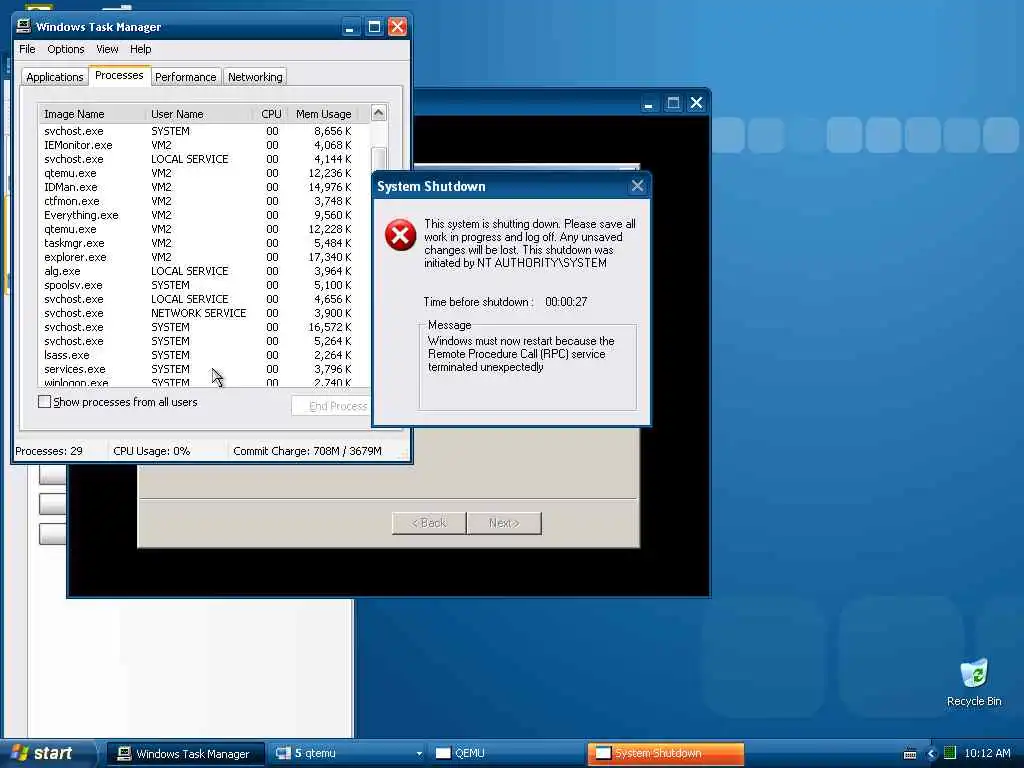Select the QEMU taskbar button
Image resolution: width=1024 pixels, height=768 pixels.
tap(507, 754)
